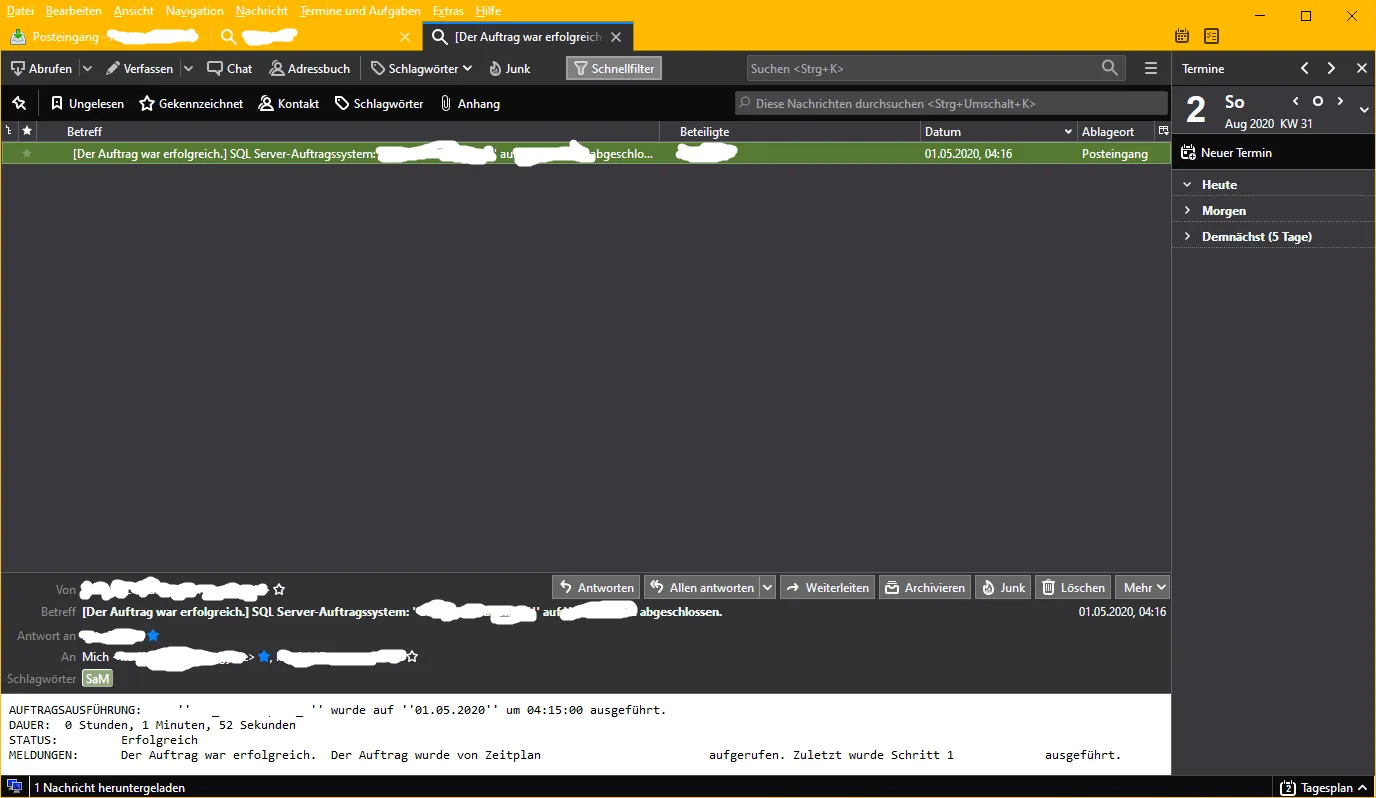Expand the Schlagwörter toolbar dropdown

pyautogui.click(x=420, y=68)
